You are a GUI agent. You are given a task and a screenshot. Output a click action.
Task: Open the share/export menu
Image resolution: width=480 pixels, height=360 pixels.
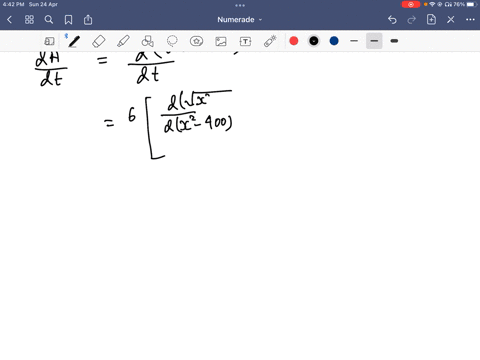coord(88,20)
